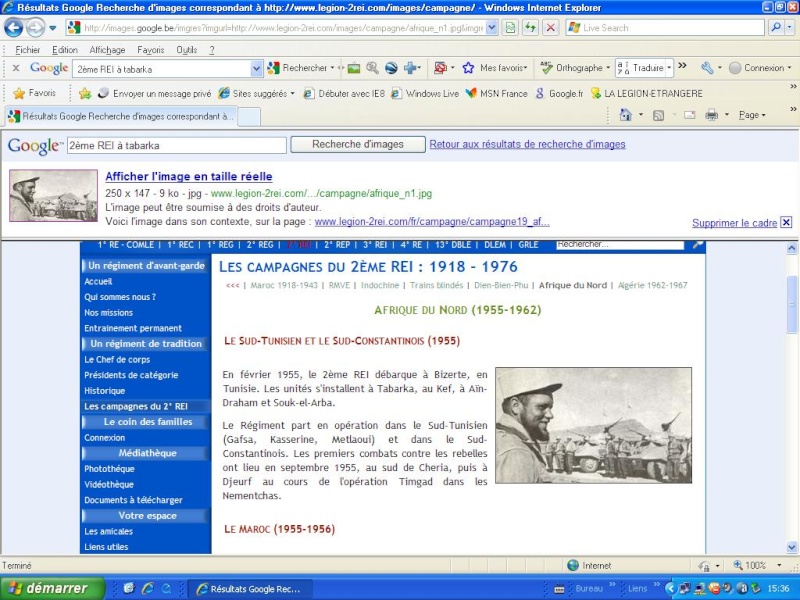Image resolution: width=800 pixels, height=600 pixels.
Task: Close the frame with the X box
Action: 786,222
